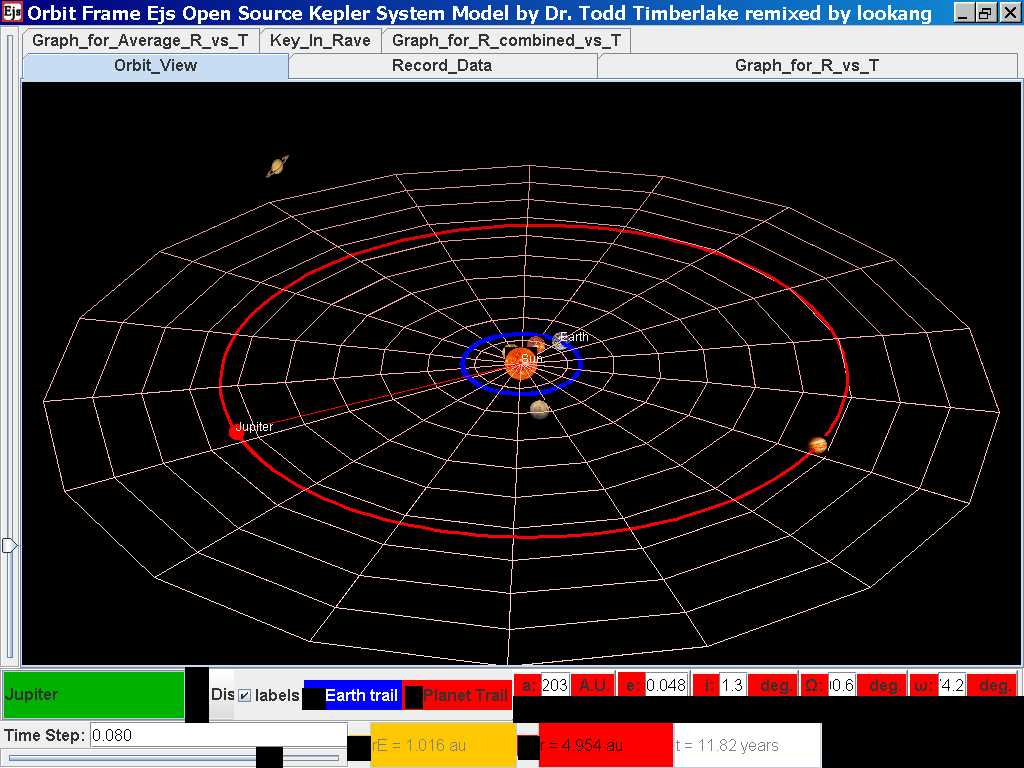
Task: Toggle the Earth trail checkbox
Action: 353,696
